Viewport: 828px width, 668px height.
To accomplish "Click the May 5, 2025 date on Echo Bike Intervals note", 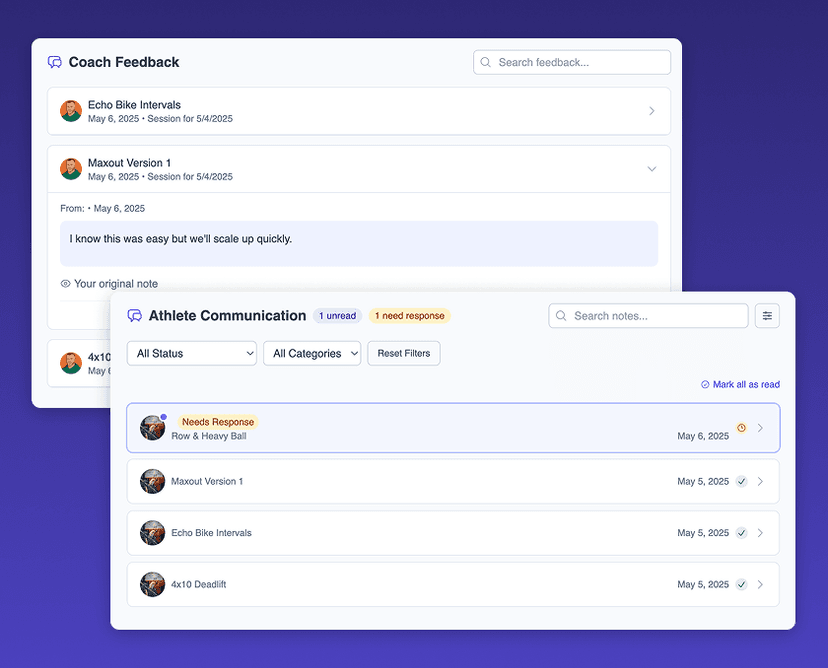I will click(703, 533).
